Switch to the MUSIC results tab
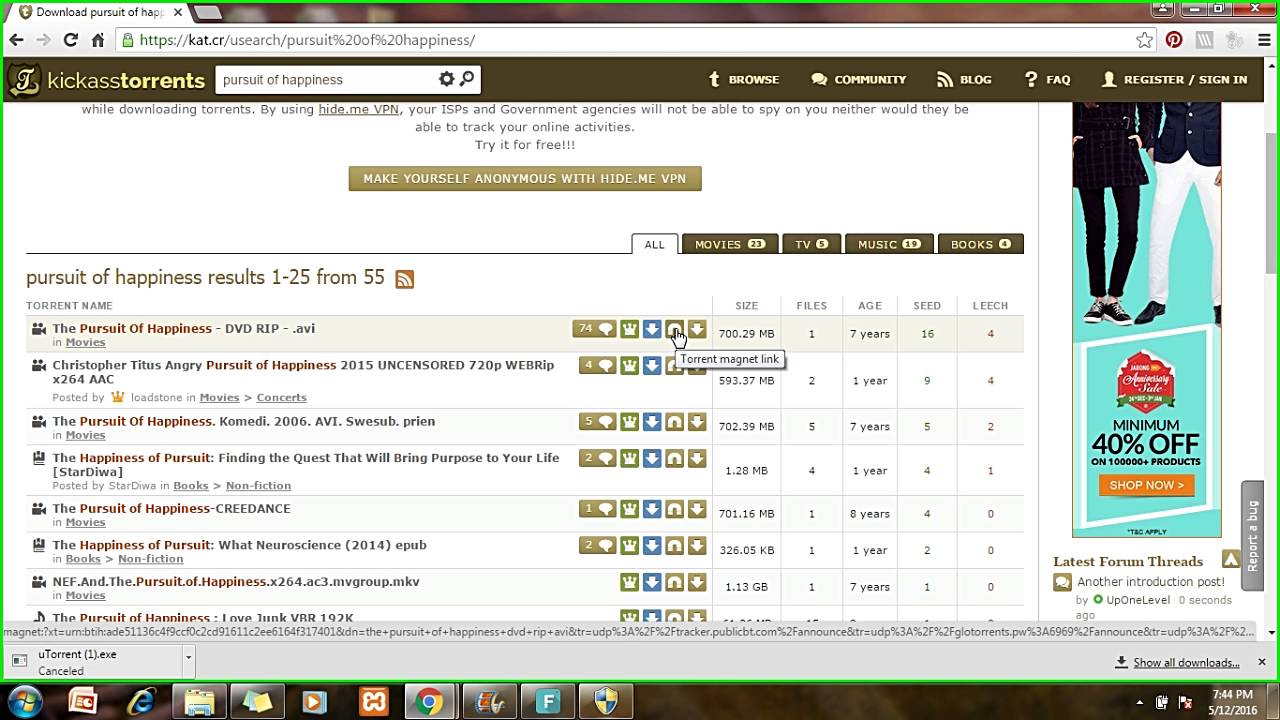This screenshot has height=720, width=1280. [889, 244]
